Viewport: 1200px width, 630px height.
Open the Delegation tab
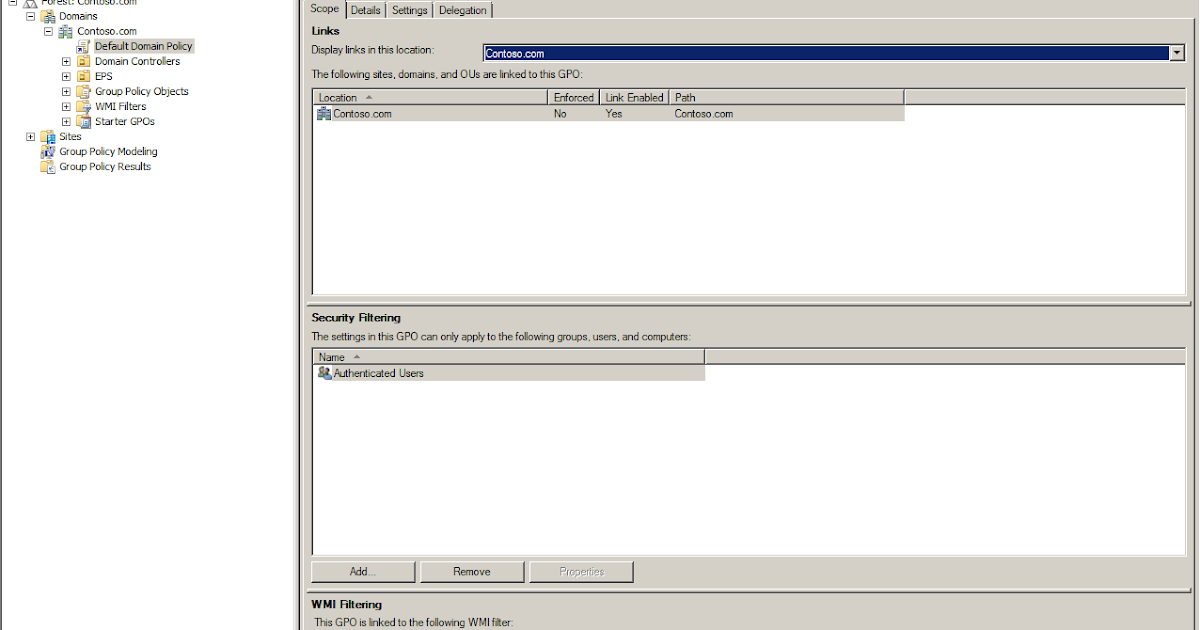(462, 9)
